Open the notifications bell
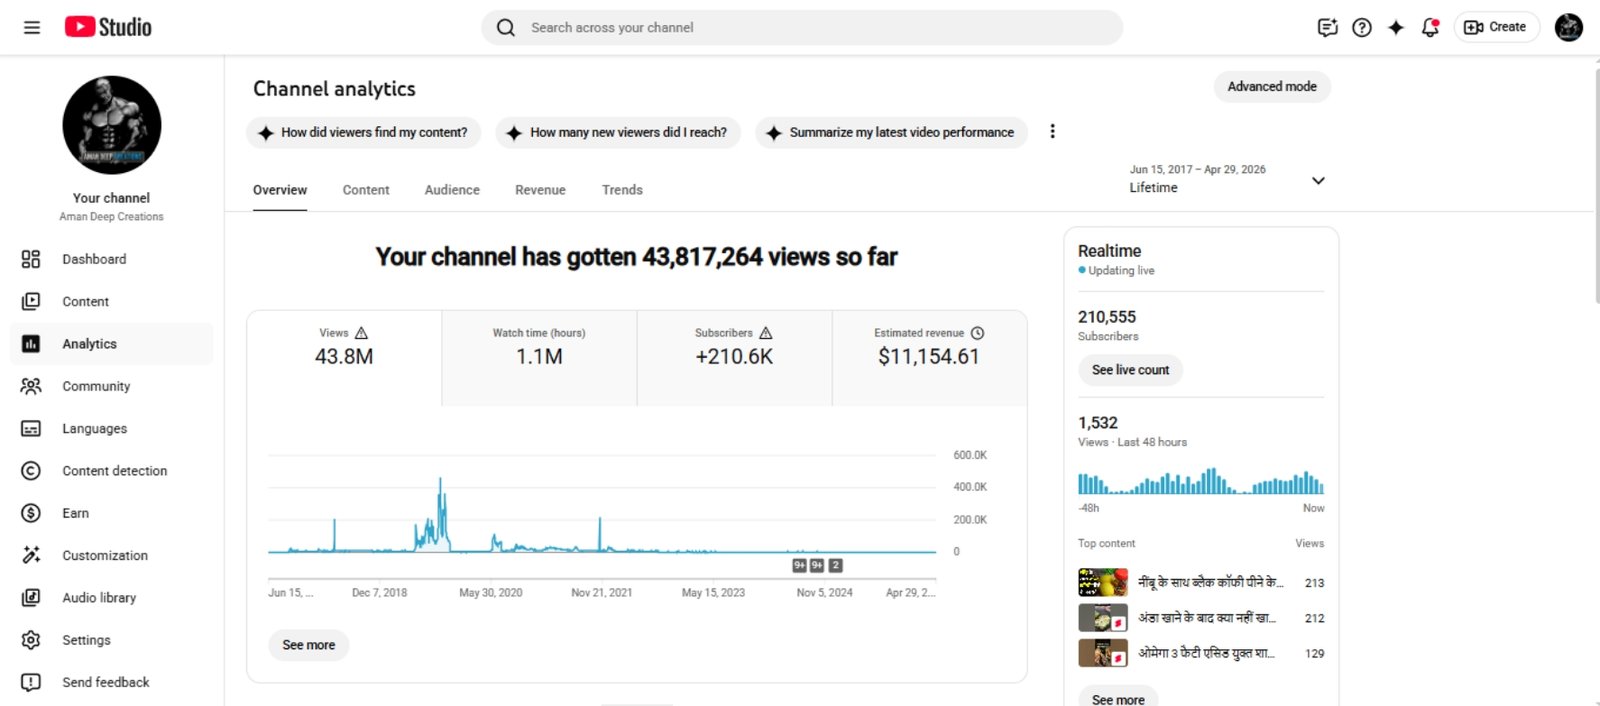This screenshot has width=1600, height=706. coord(1430,27)
